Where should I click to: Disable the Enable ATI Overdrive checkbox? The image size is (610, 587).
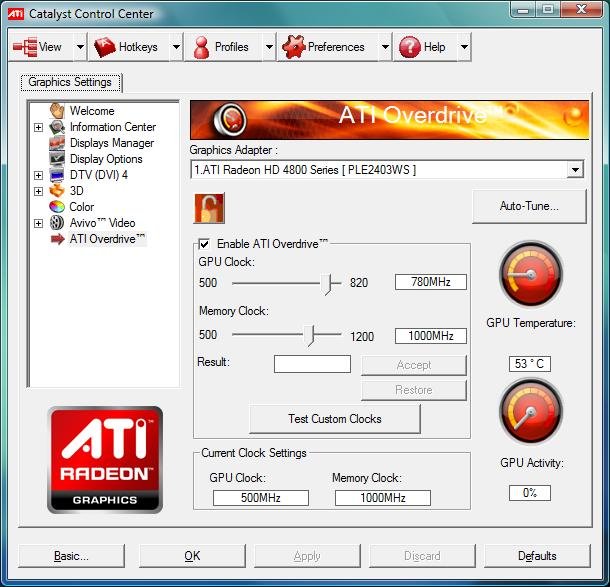(x=205, y=244)
